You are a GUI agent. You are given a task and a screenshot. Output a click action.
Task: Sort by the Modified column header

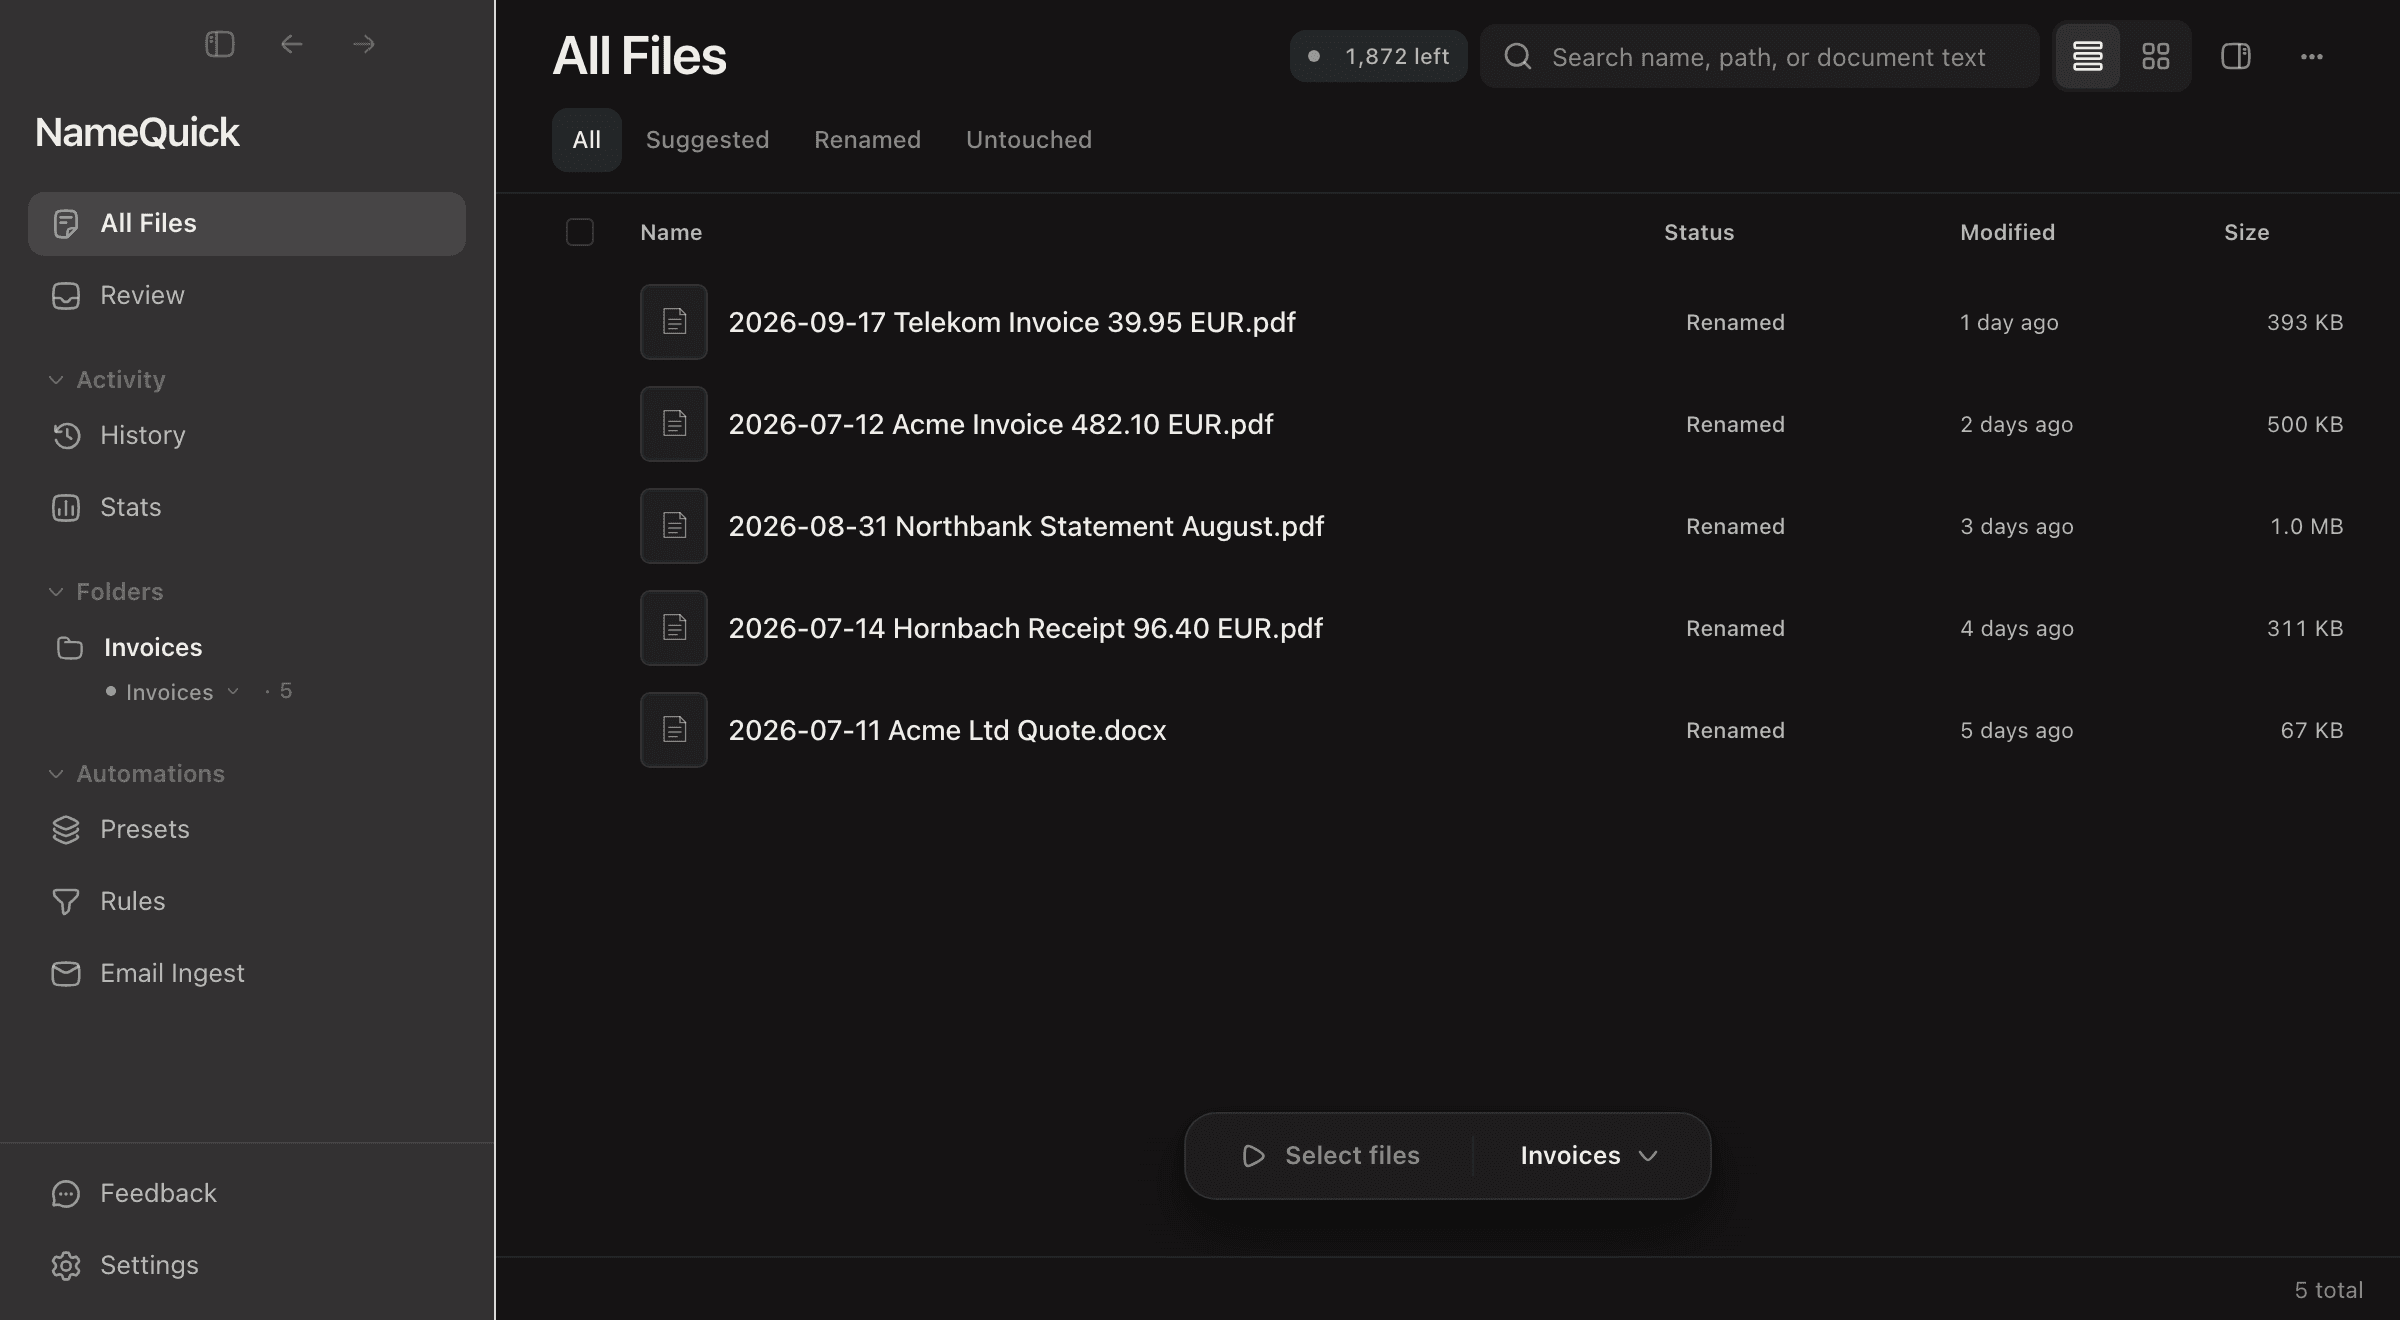pos(2007,232)
